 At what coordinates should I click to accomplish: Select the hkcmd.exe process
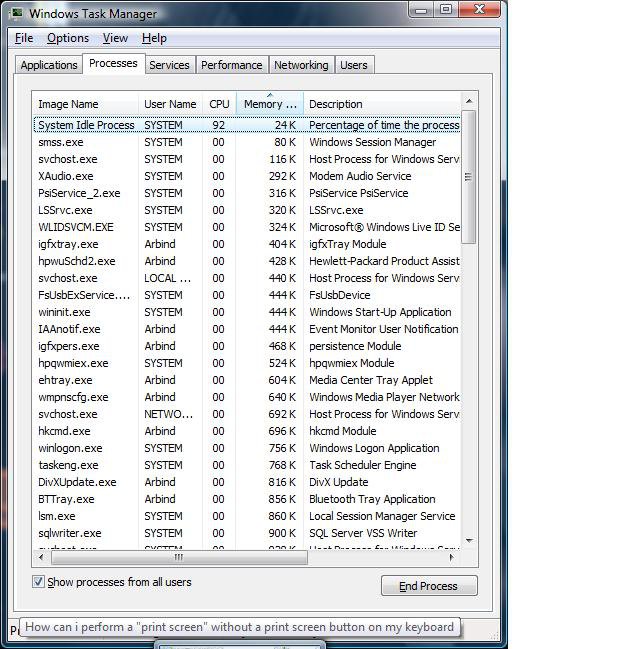pyautogui.click(x=247, y=430)
